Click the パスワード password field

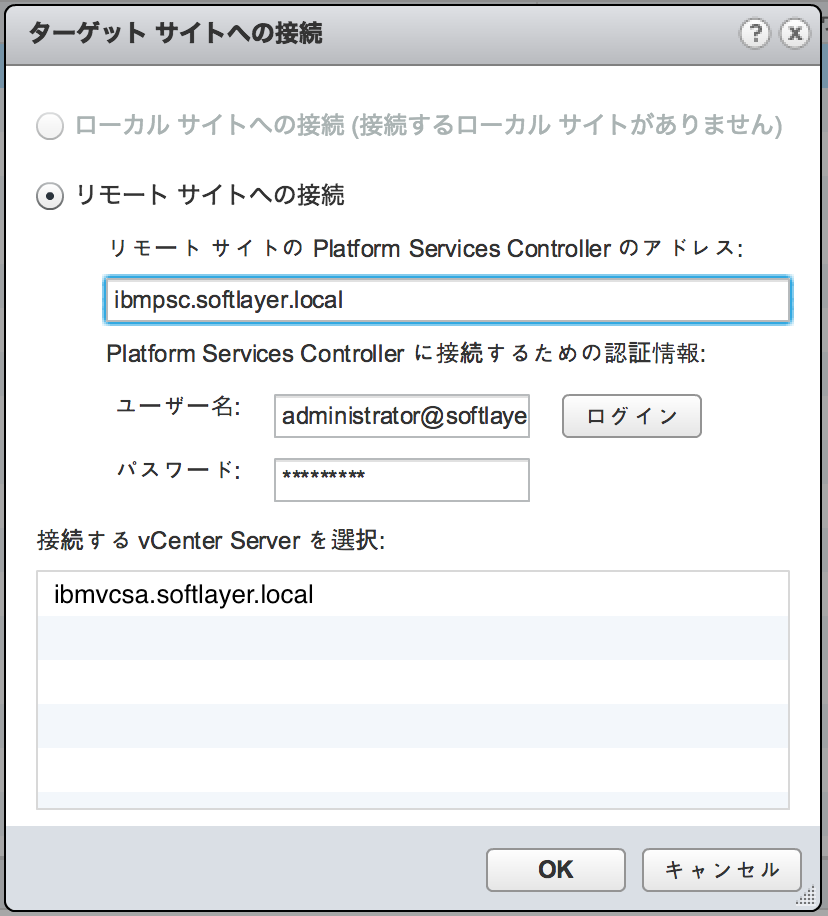[x=401, y=480]
